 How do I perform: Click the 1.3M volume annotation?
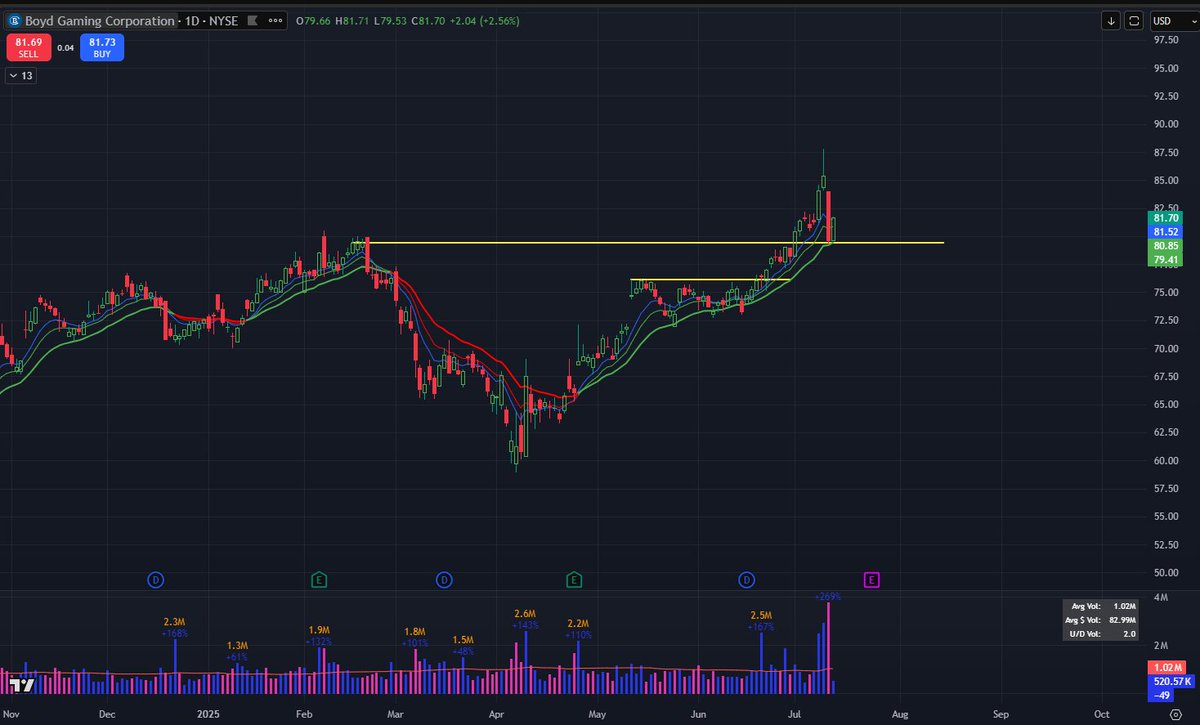[239, 646]
